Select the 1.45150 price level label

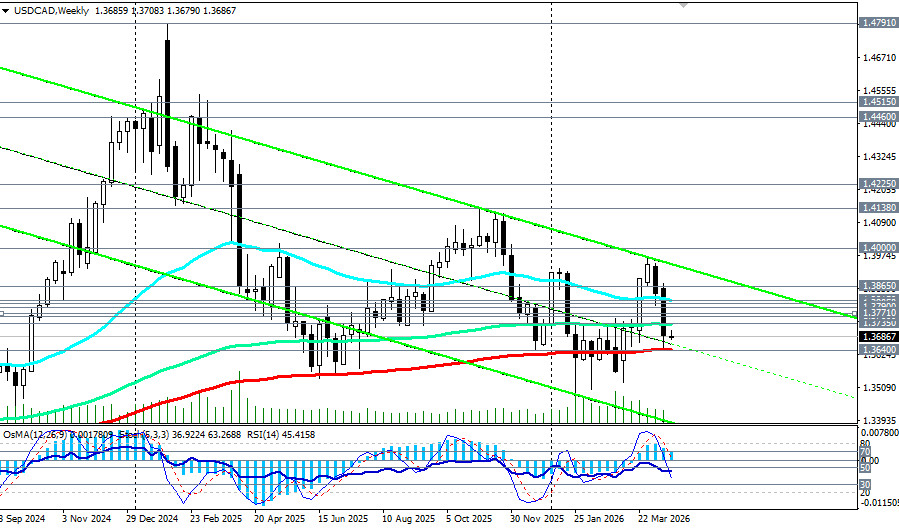coord(878,102)
